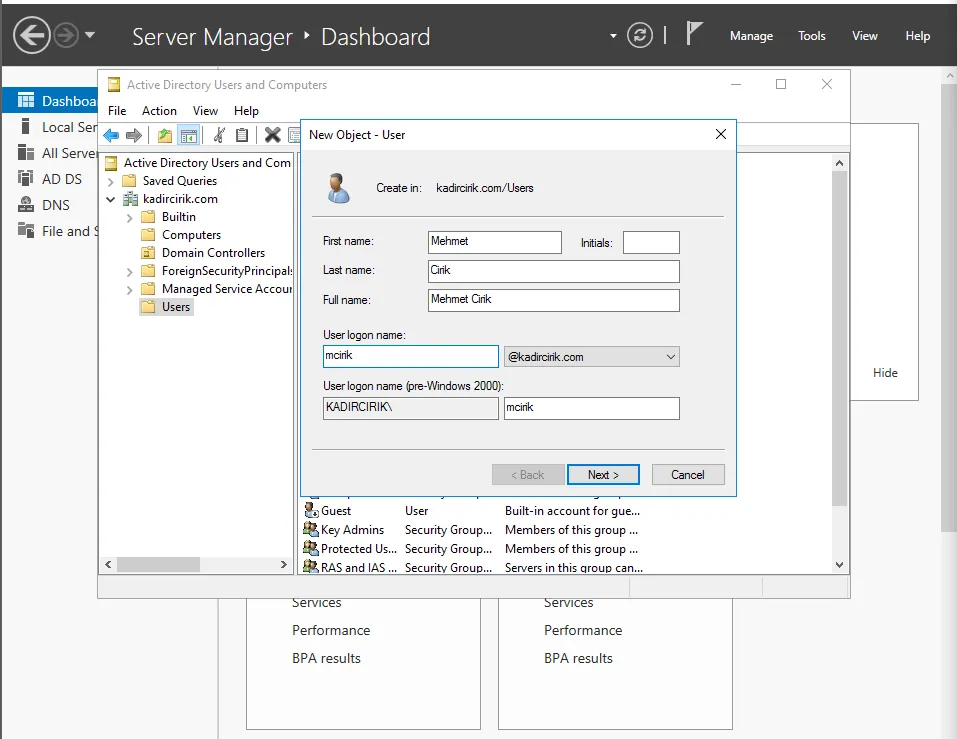Screen dimensions: 957x739
Task: Click the Up one level folder icon
Action: [165, 135]
